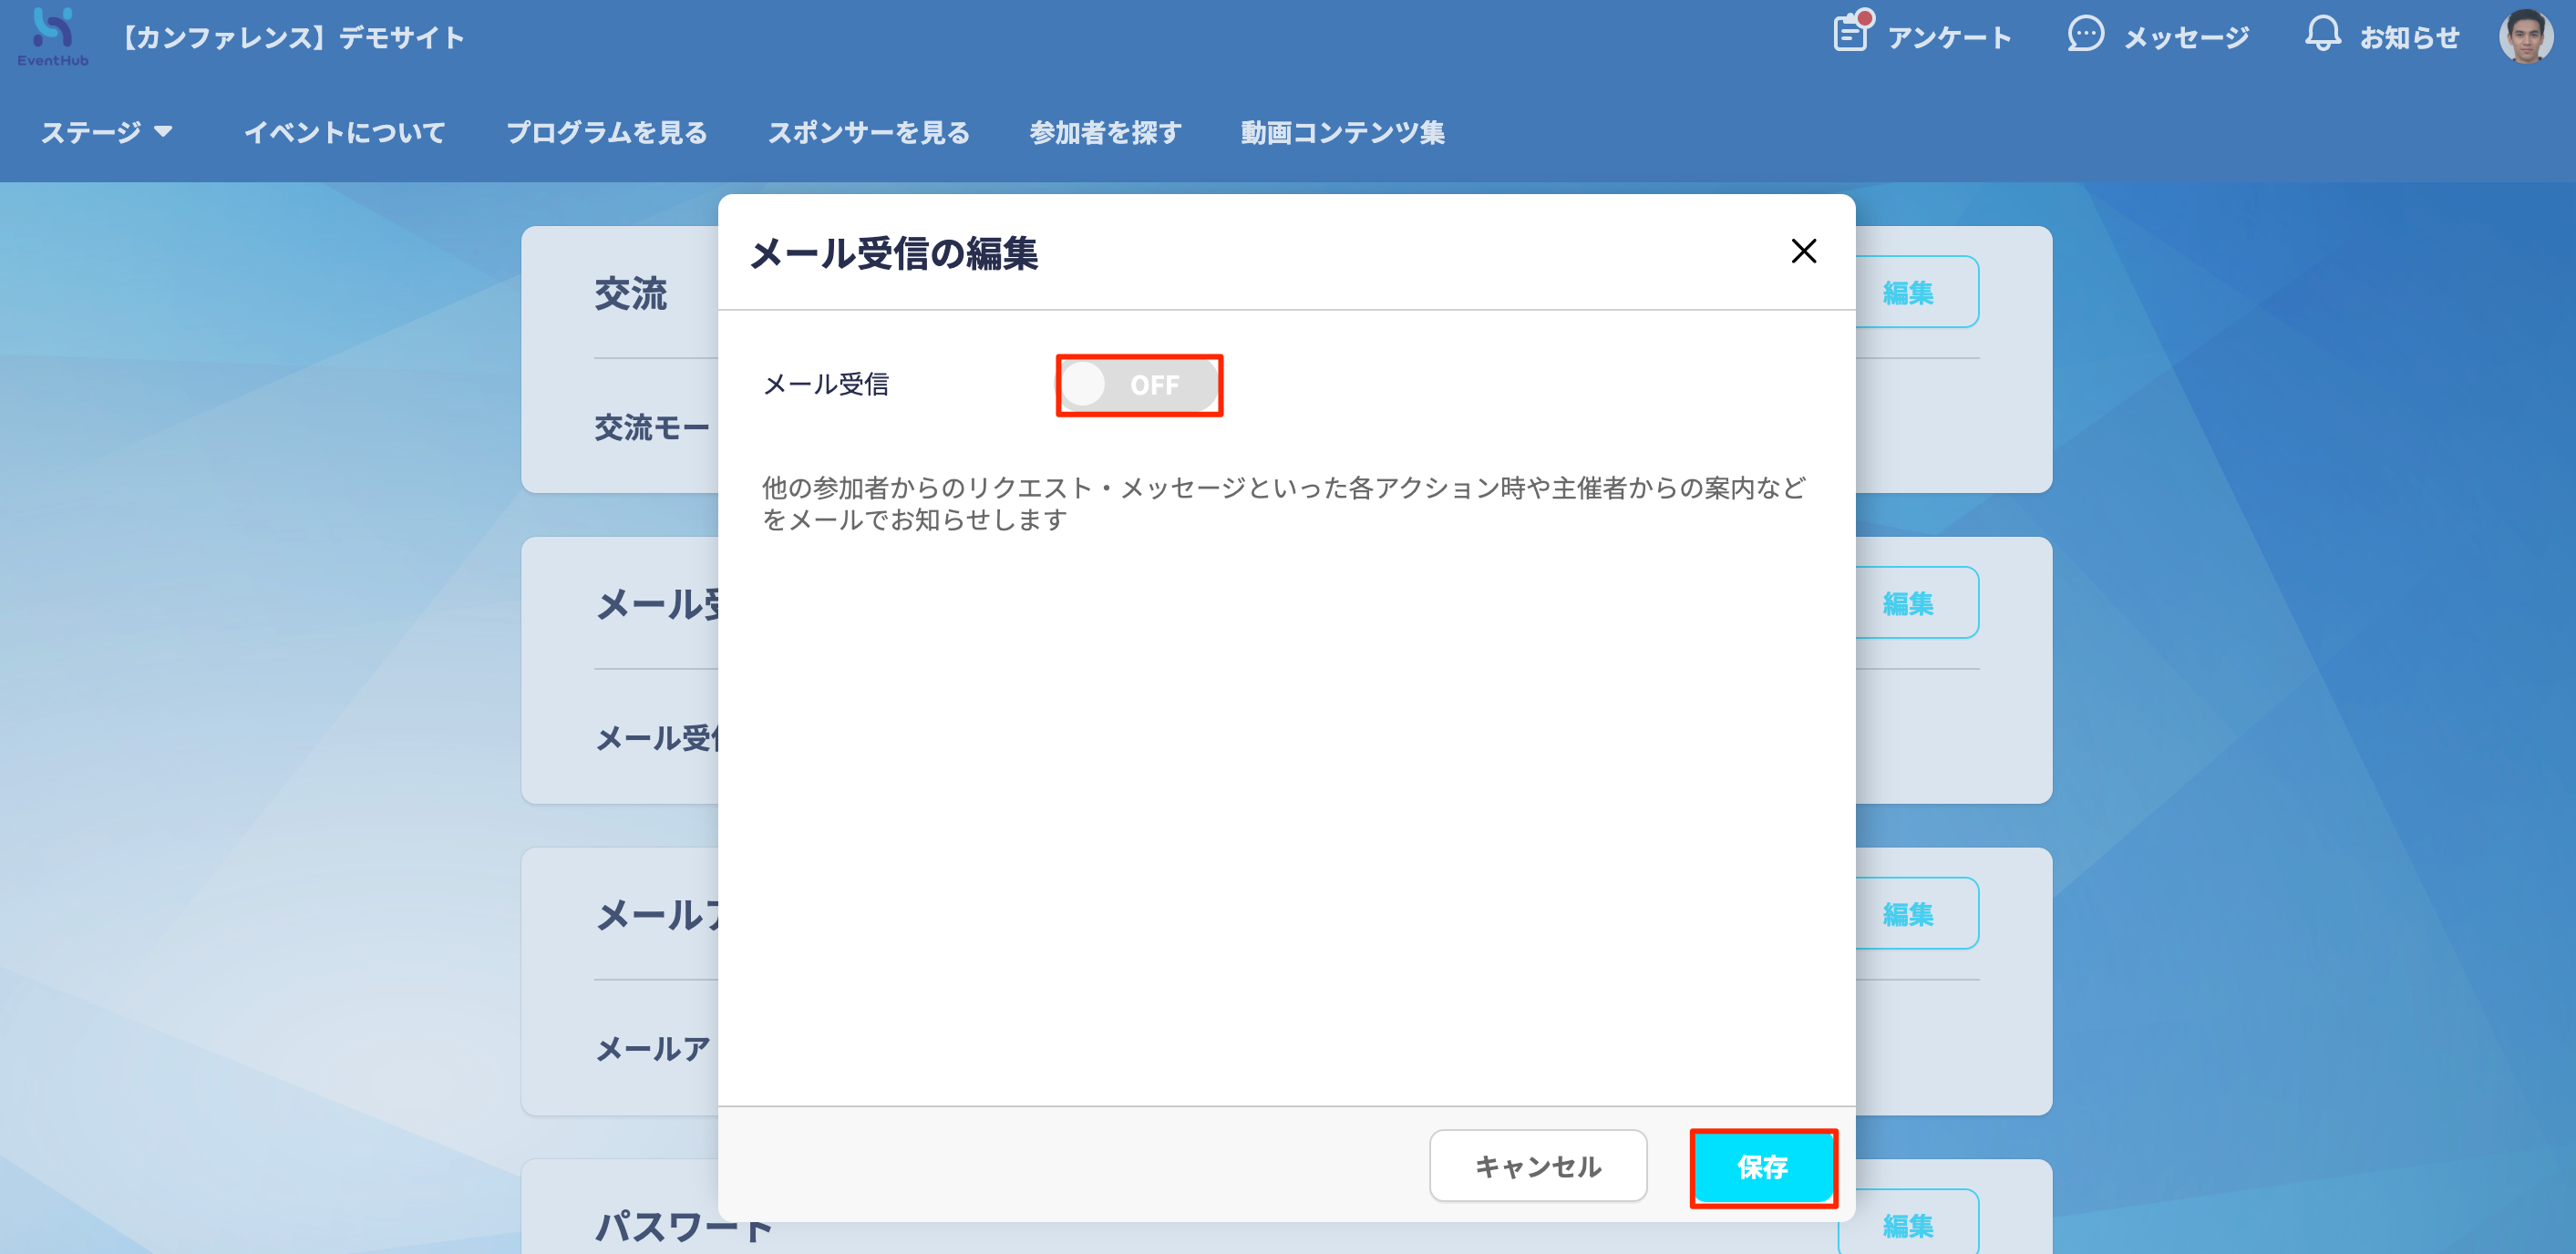This screenshot has width=2576, height=1254.
Task: Go to スポンサーを見る
Action: [x=869, y=132]
